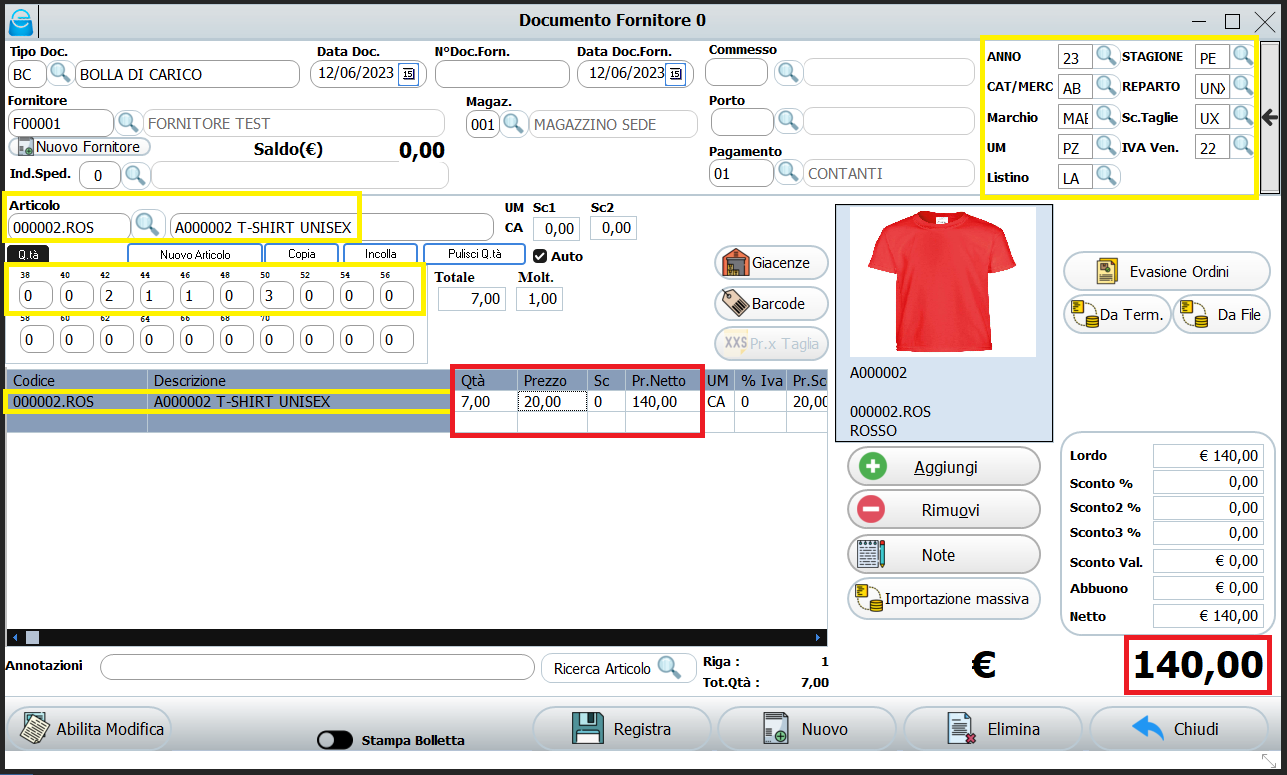Open the Listino lookup selector
Image resolution: width=1287 pixels, height=775 pixels.
[1105, 176]
